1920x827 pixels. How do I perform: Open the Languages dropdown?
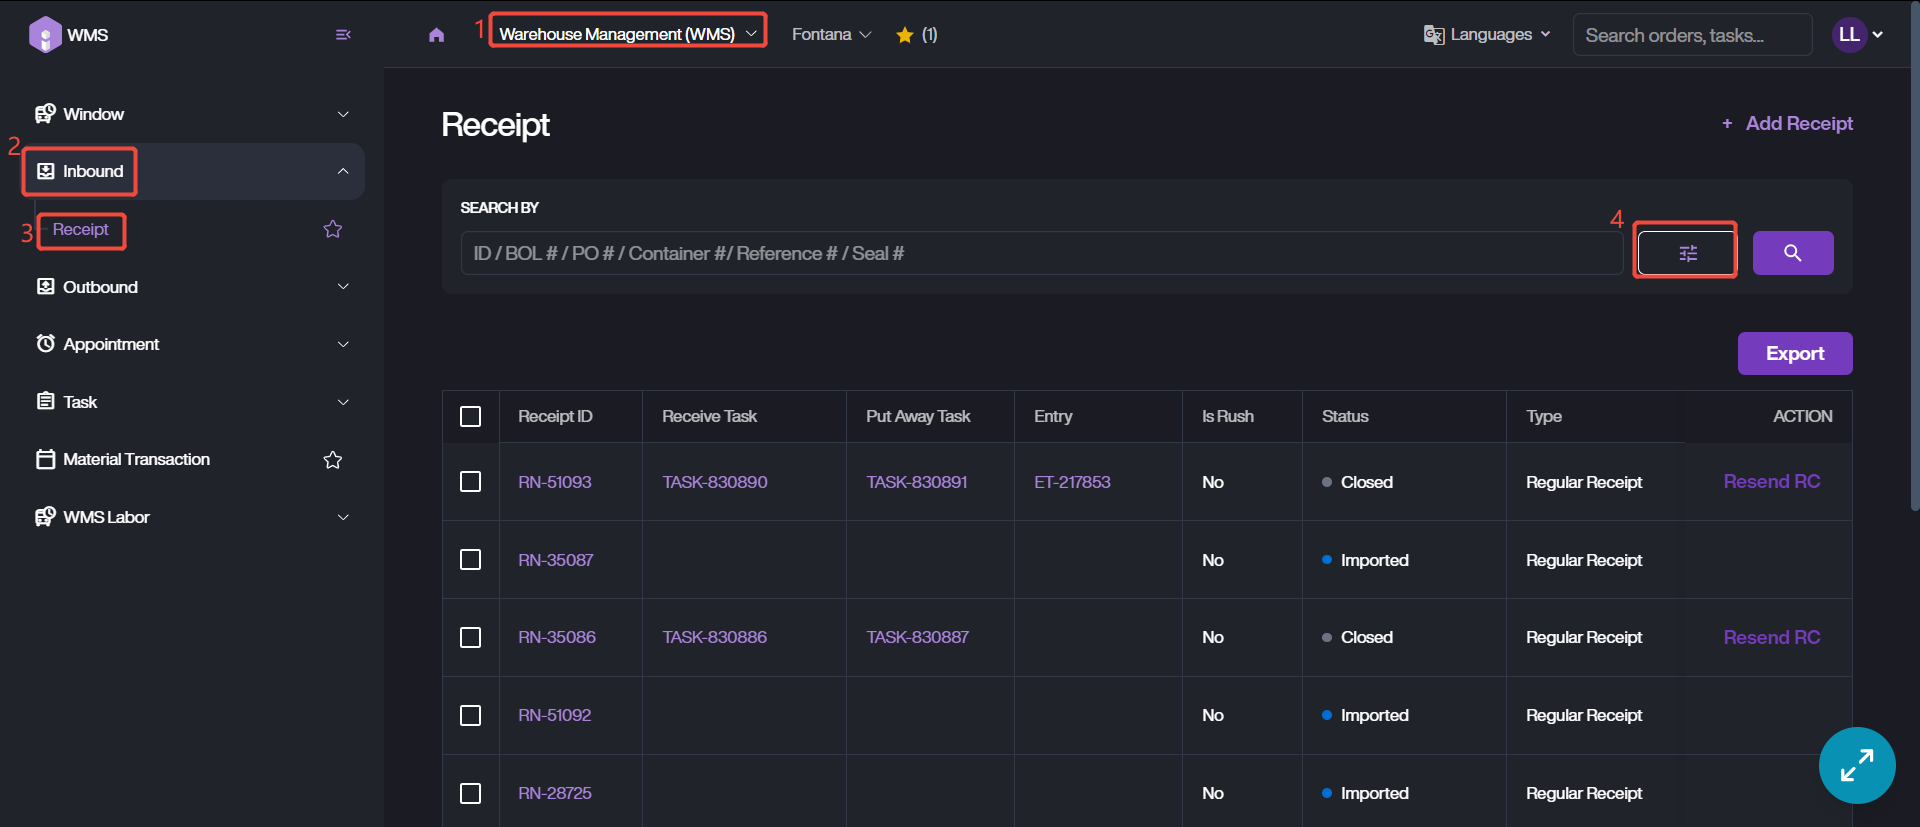pyautogui.click(x=1487, y=35)
